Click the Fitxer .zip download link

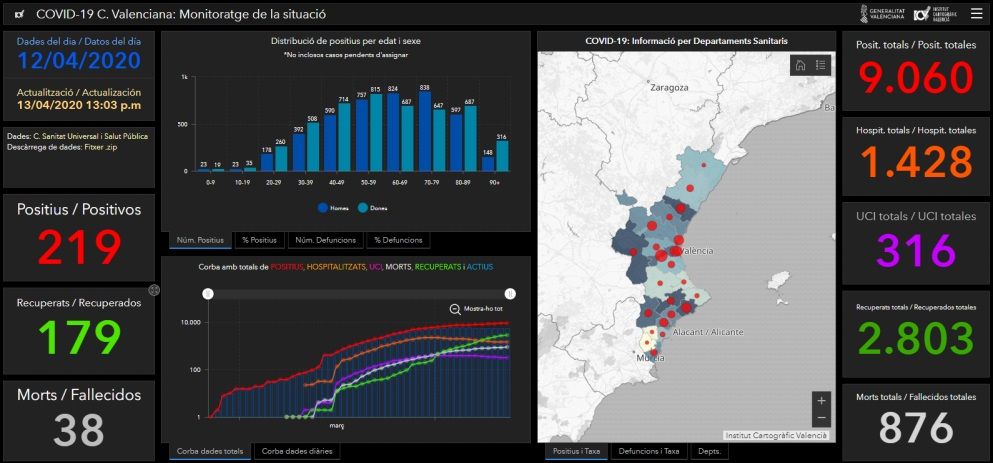coord(103,147)
